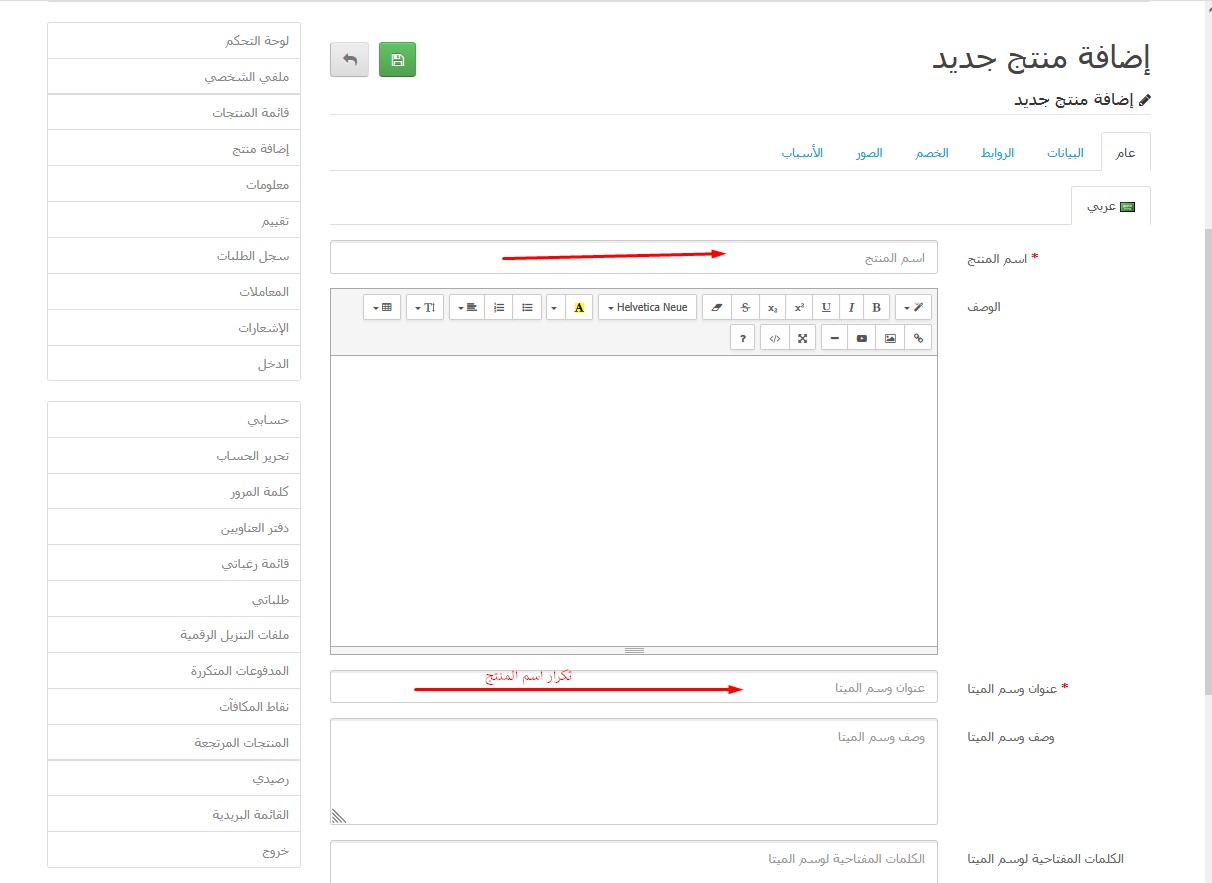Screen dimensions: 1212x883
Task: Go to قائمة المنتجات in sidebar
Action: 250,113
